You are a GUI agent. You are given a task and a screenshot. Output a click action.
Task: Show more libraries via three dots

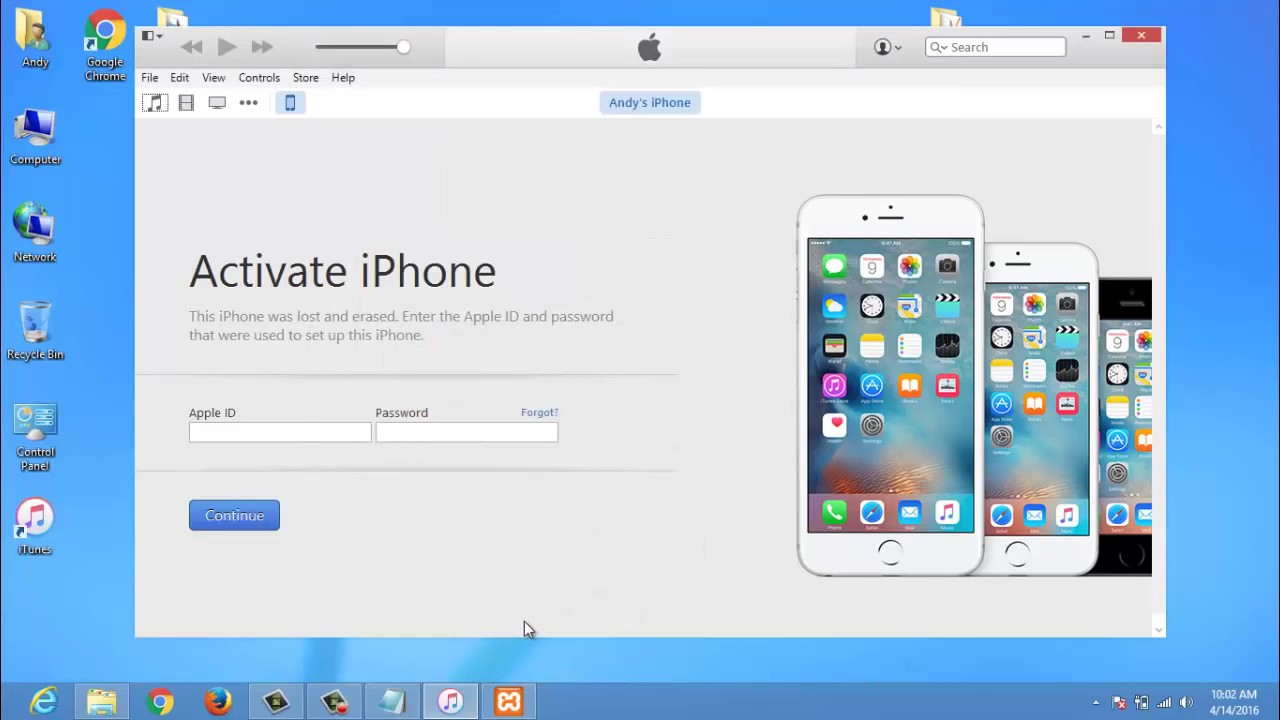(x=248, y=102)
